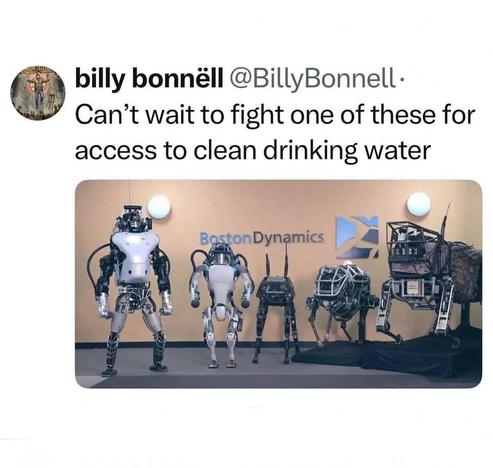The width and height of the screenshot is (493, 468).
Task: Click the tall Atlas robot's sensor head
Action: 133,218
